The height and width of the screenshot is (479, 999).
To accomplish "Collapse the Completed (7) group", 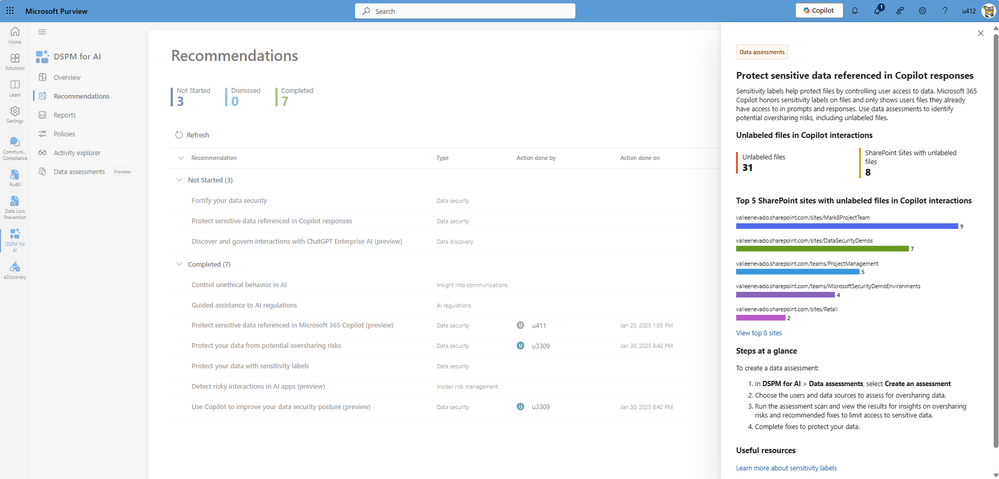I will [178, 264].
